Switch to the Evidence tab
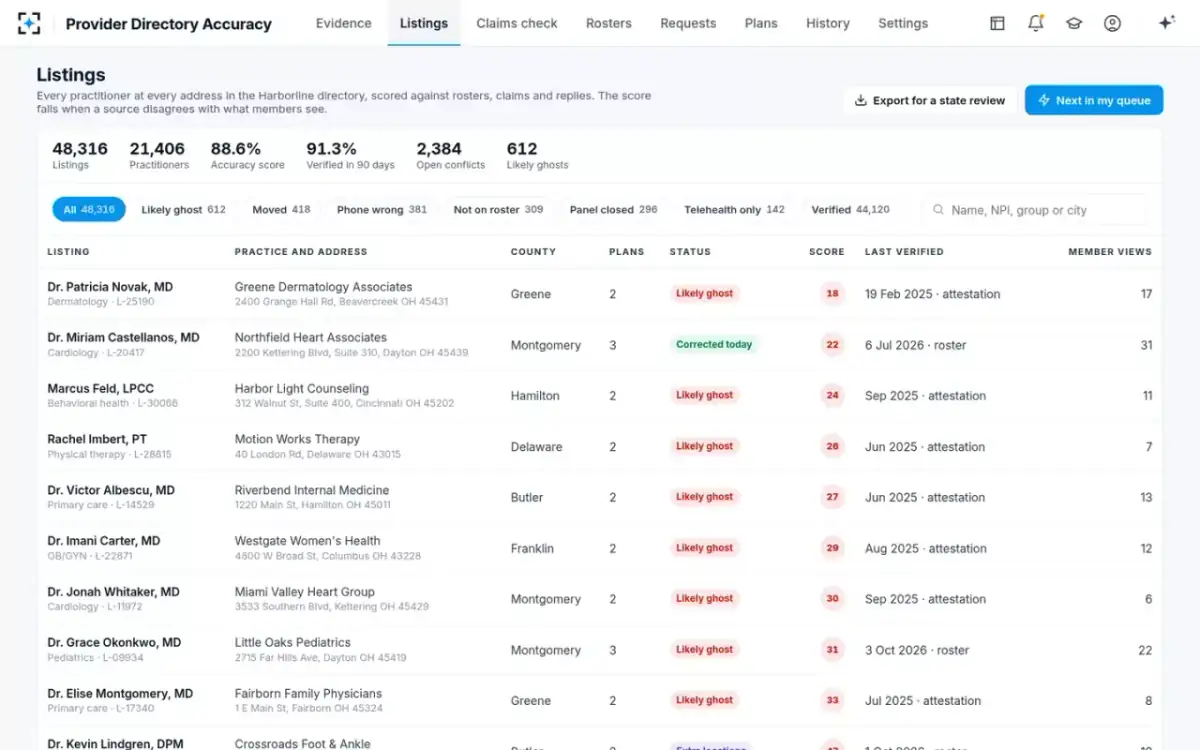Screen dimensions: 1200x750 pyautogui.click(x=343, y=23)
